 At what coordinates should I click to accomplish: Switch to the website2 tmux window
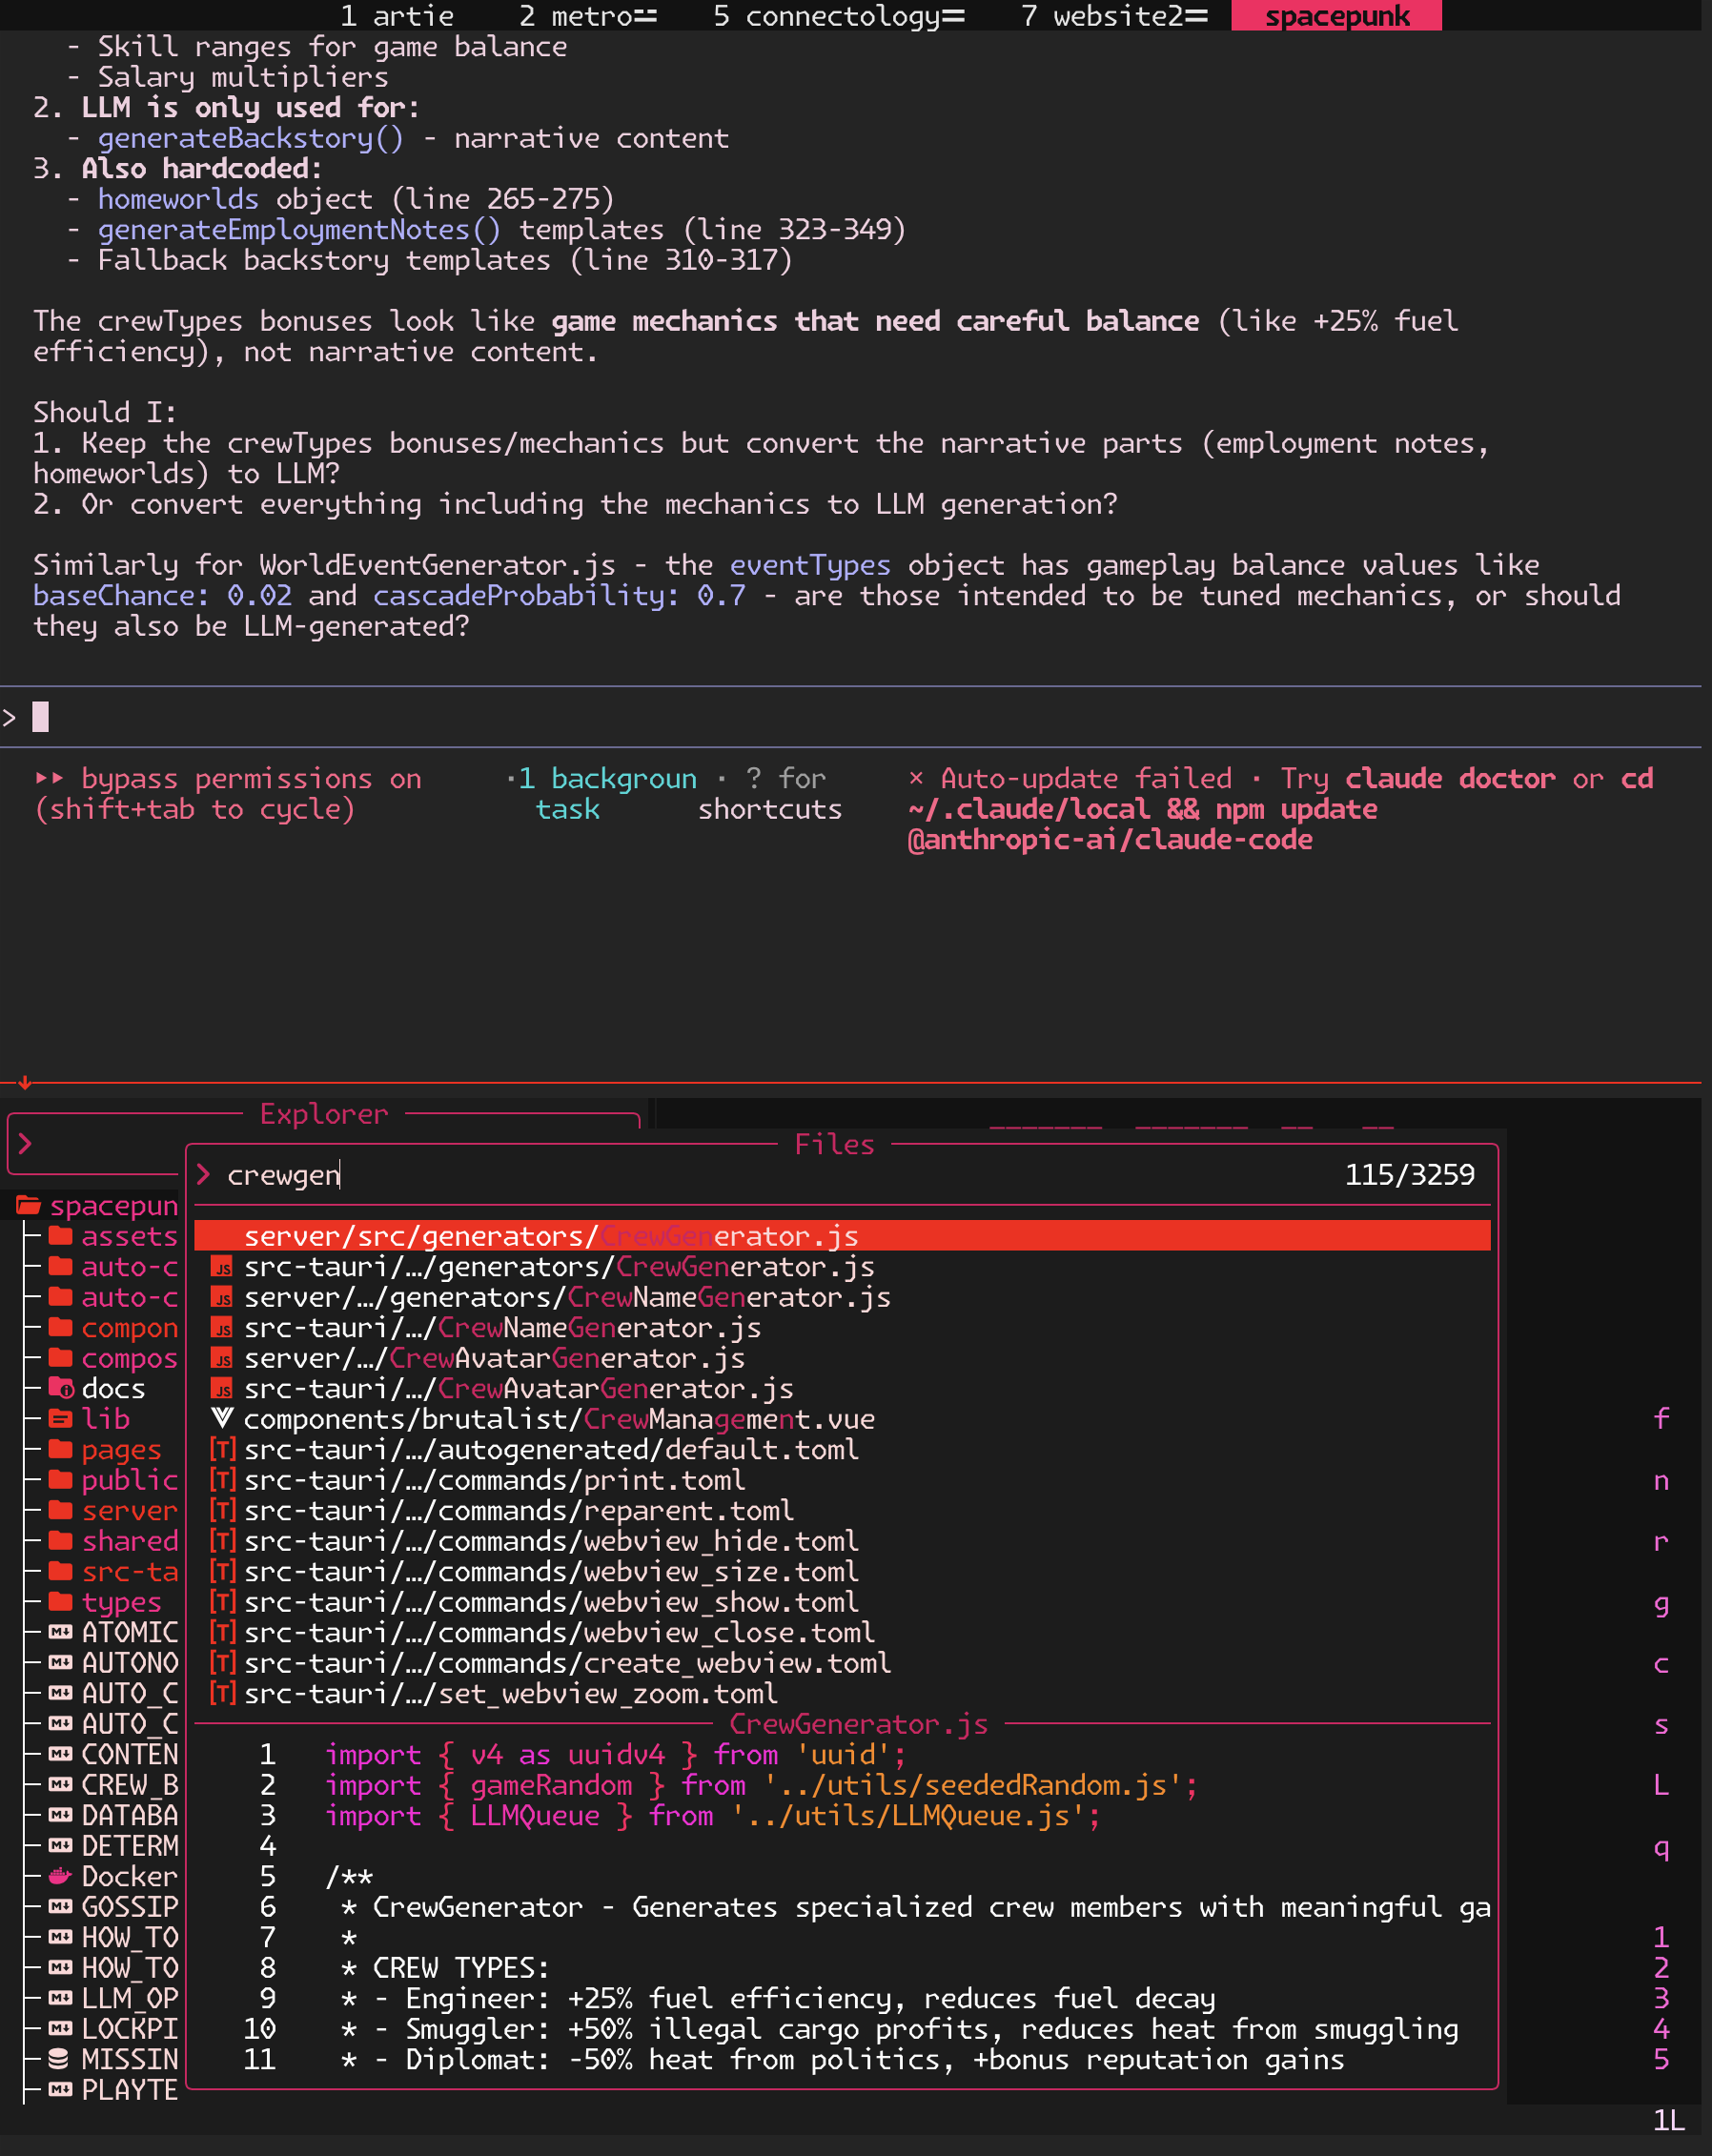pos(1110,16)
